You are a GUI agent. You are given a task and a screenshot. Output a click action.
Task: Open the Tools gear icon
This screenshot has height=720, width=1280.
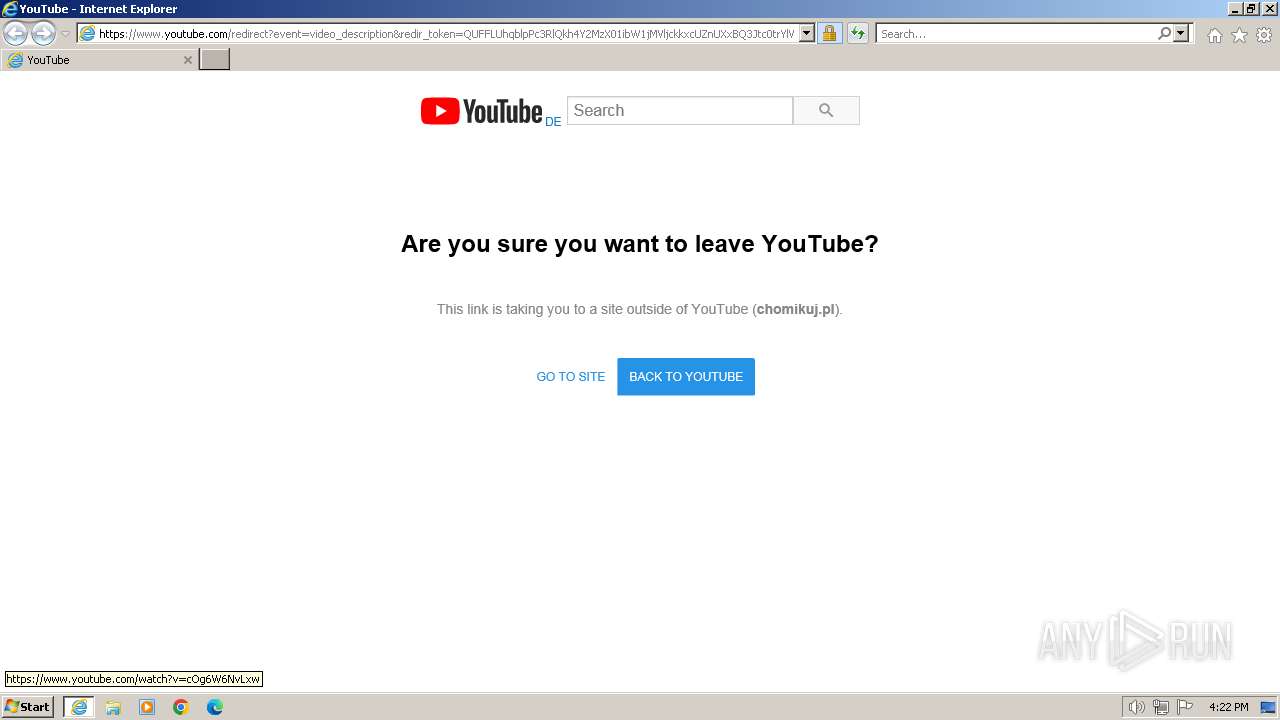pos(1264,35)
